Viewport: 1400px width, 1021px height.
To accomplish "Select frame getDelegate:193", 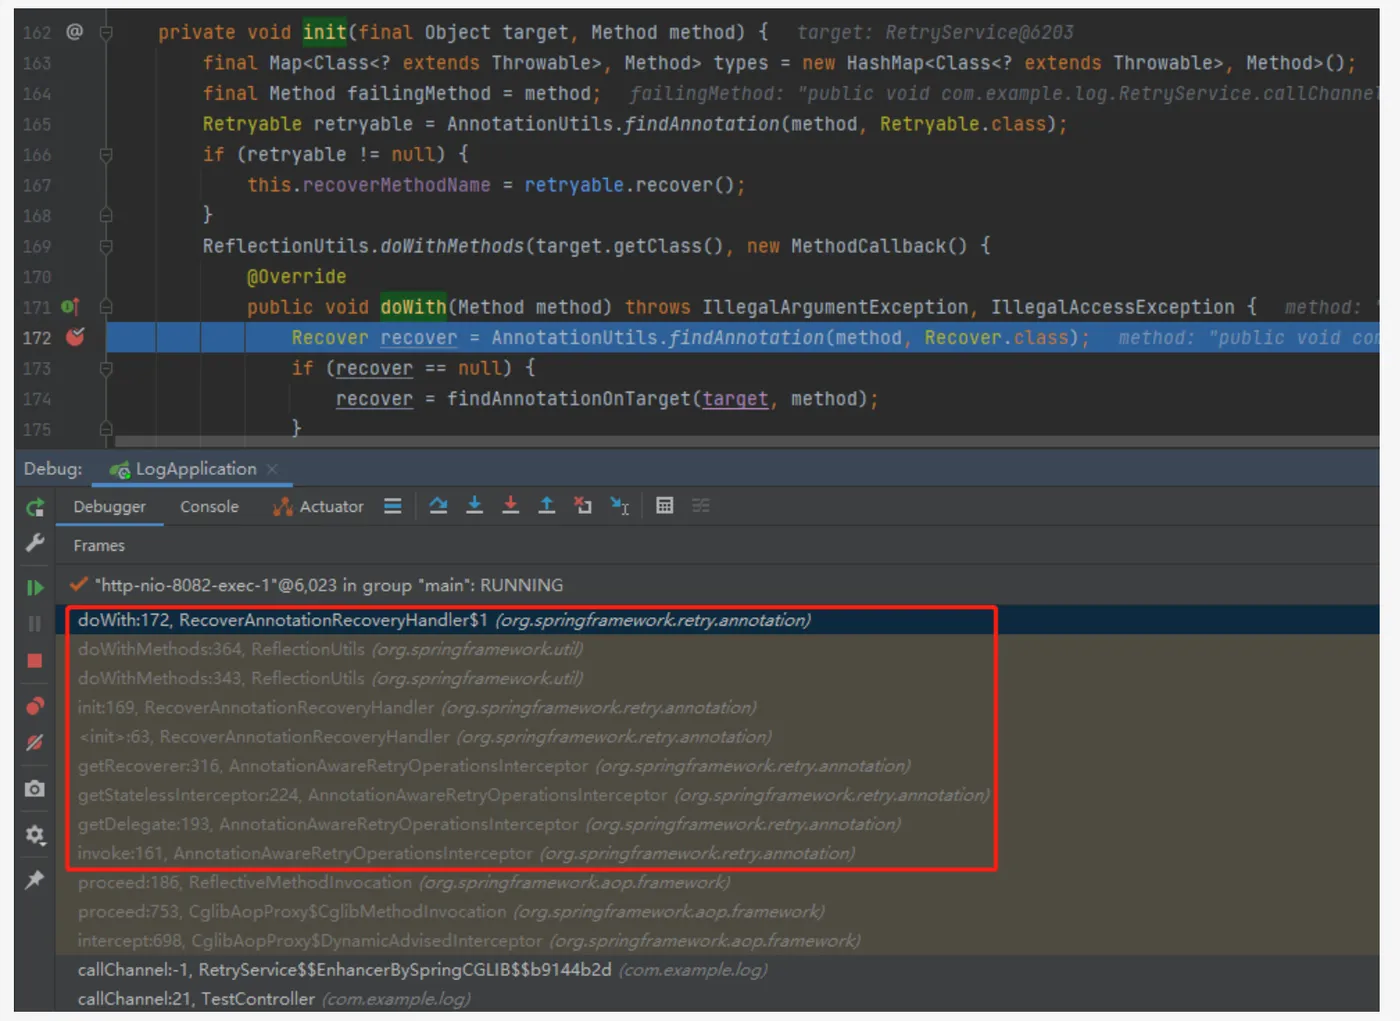I will pos(717,824).
